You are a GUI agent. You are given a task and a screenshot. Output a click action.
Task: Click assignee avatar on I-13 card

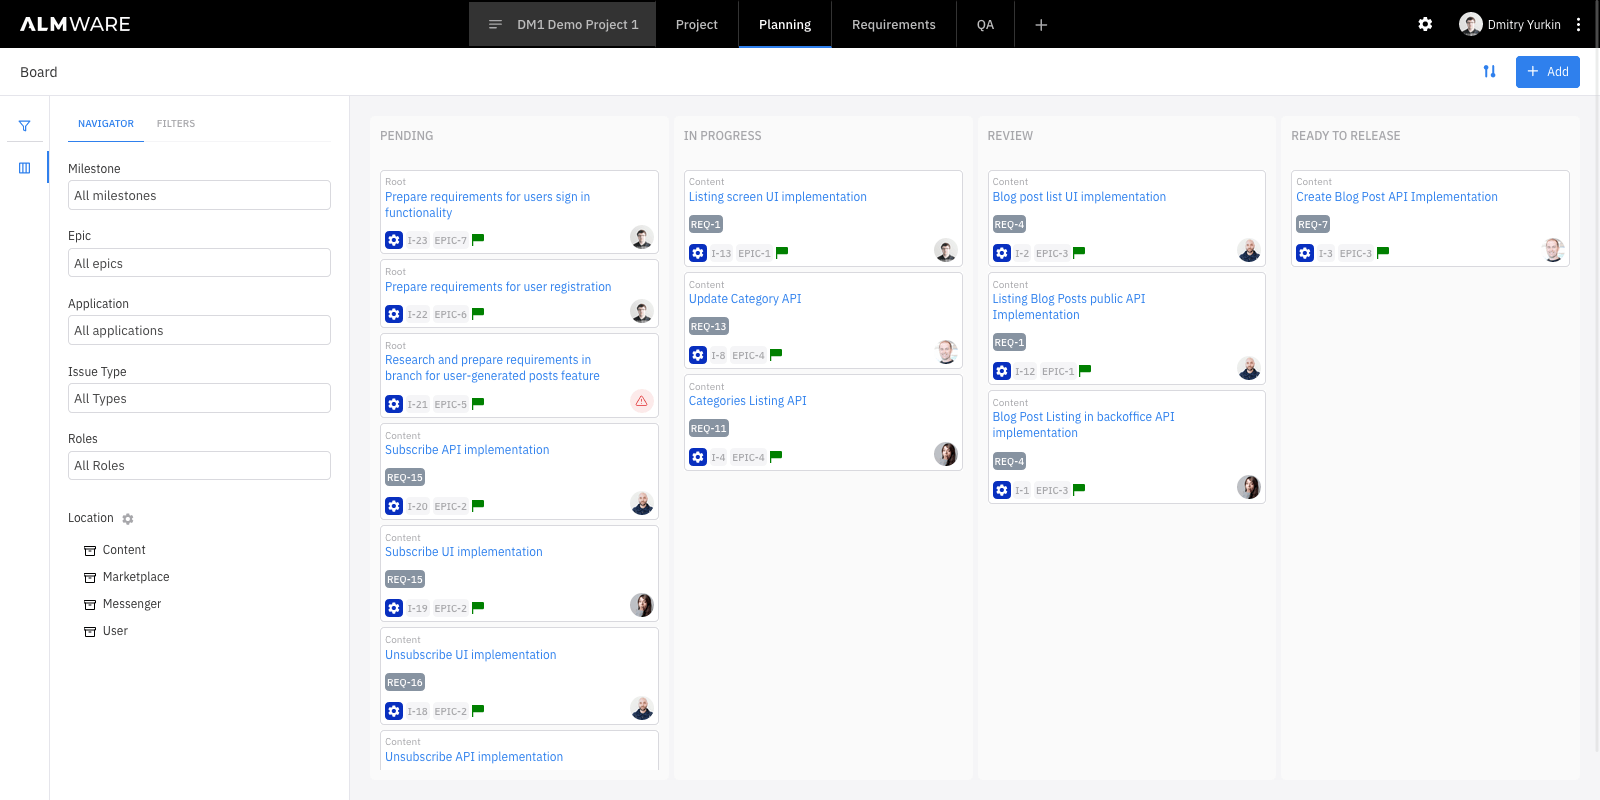pos(946,250)
